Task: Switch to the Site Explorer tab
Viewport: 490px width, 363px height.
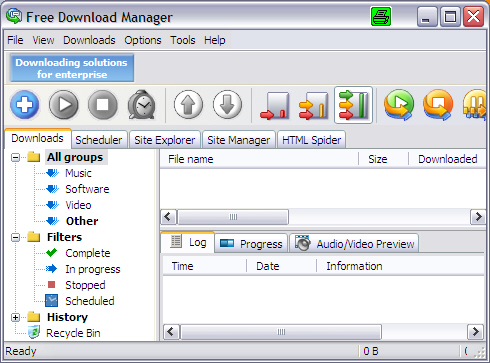Action: [165, 140]
